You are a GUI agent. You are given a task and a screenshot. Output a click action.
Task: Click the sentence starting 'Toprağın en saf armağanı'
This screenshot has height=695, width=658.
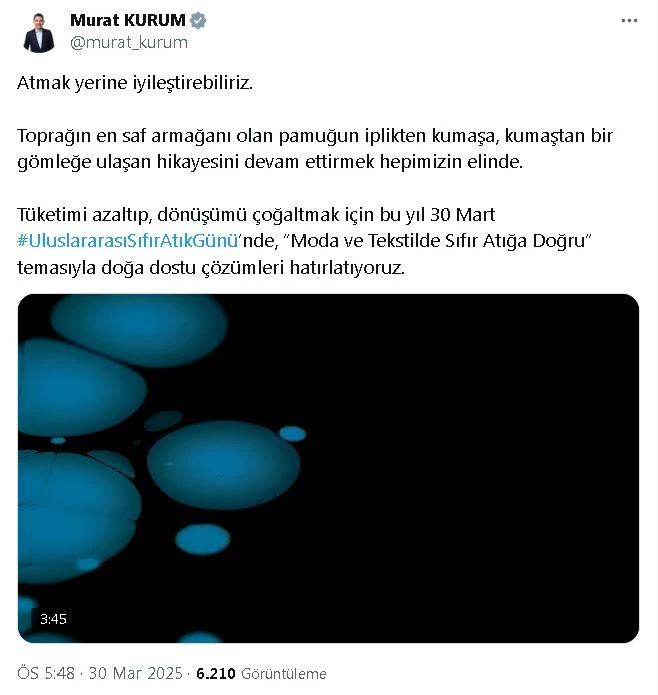coord(315,149)
